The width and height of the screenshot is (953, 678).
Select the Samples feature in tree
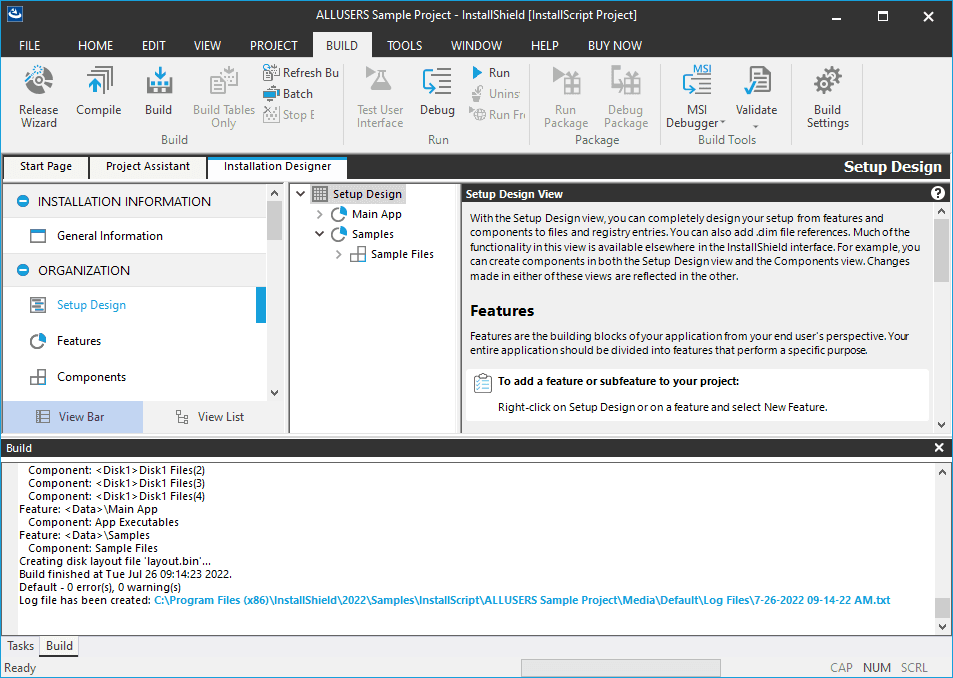[373, 234]
